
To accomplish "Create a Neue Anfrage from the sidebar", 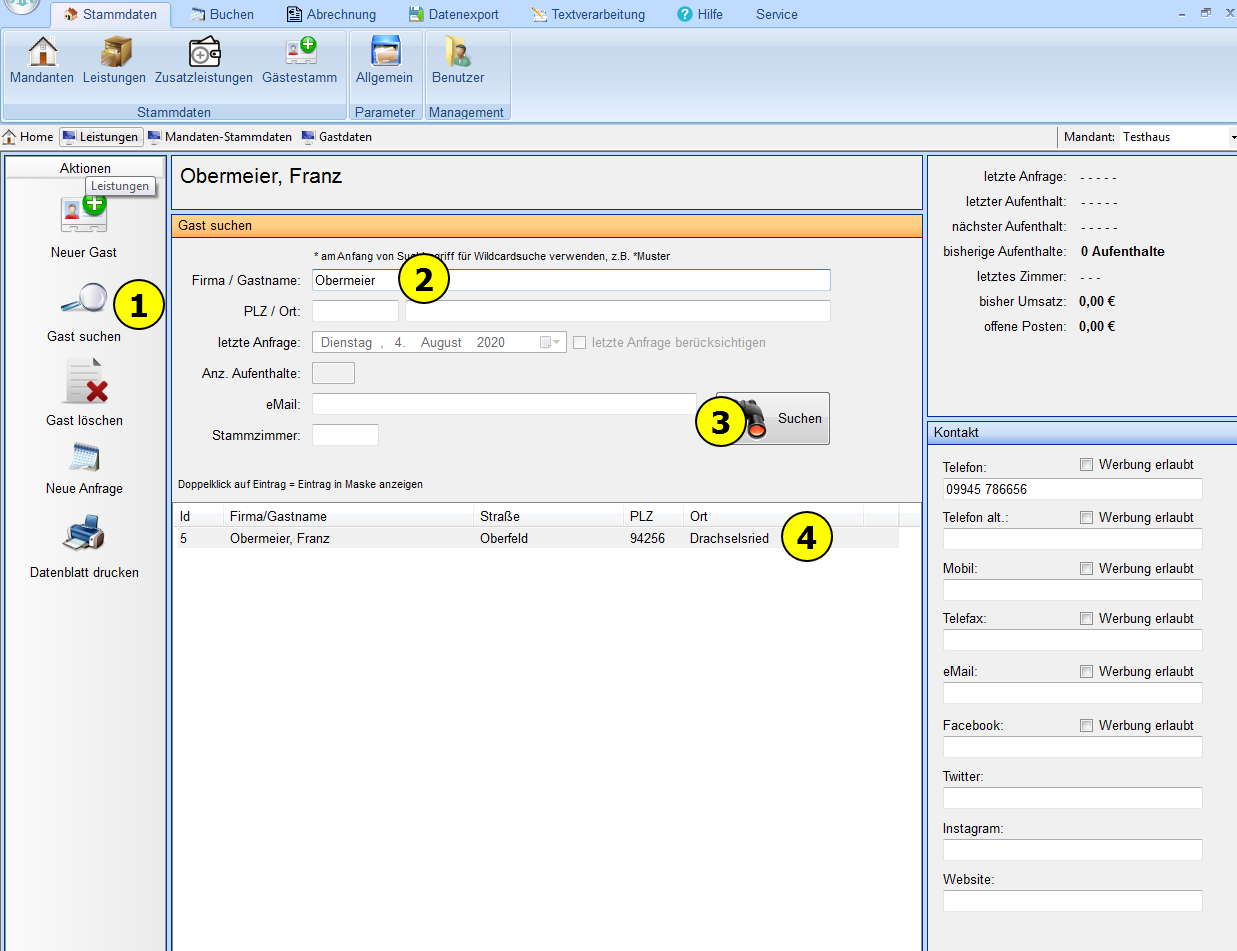I will [x=84, y=458].
